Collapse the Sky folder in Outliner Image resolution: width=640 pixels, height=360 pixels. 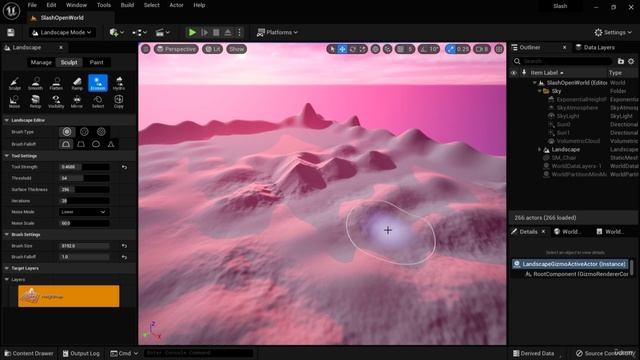(x=540, y=91)
